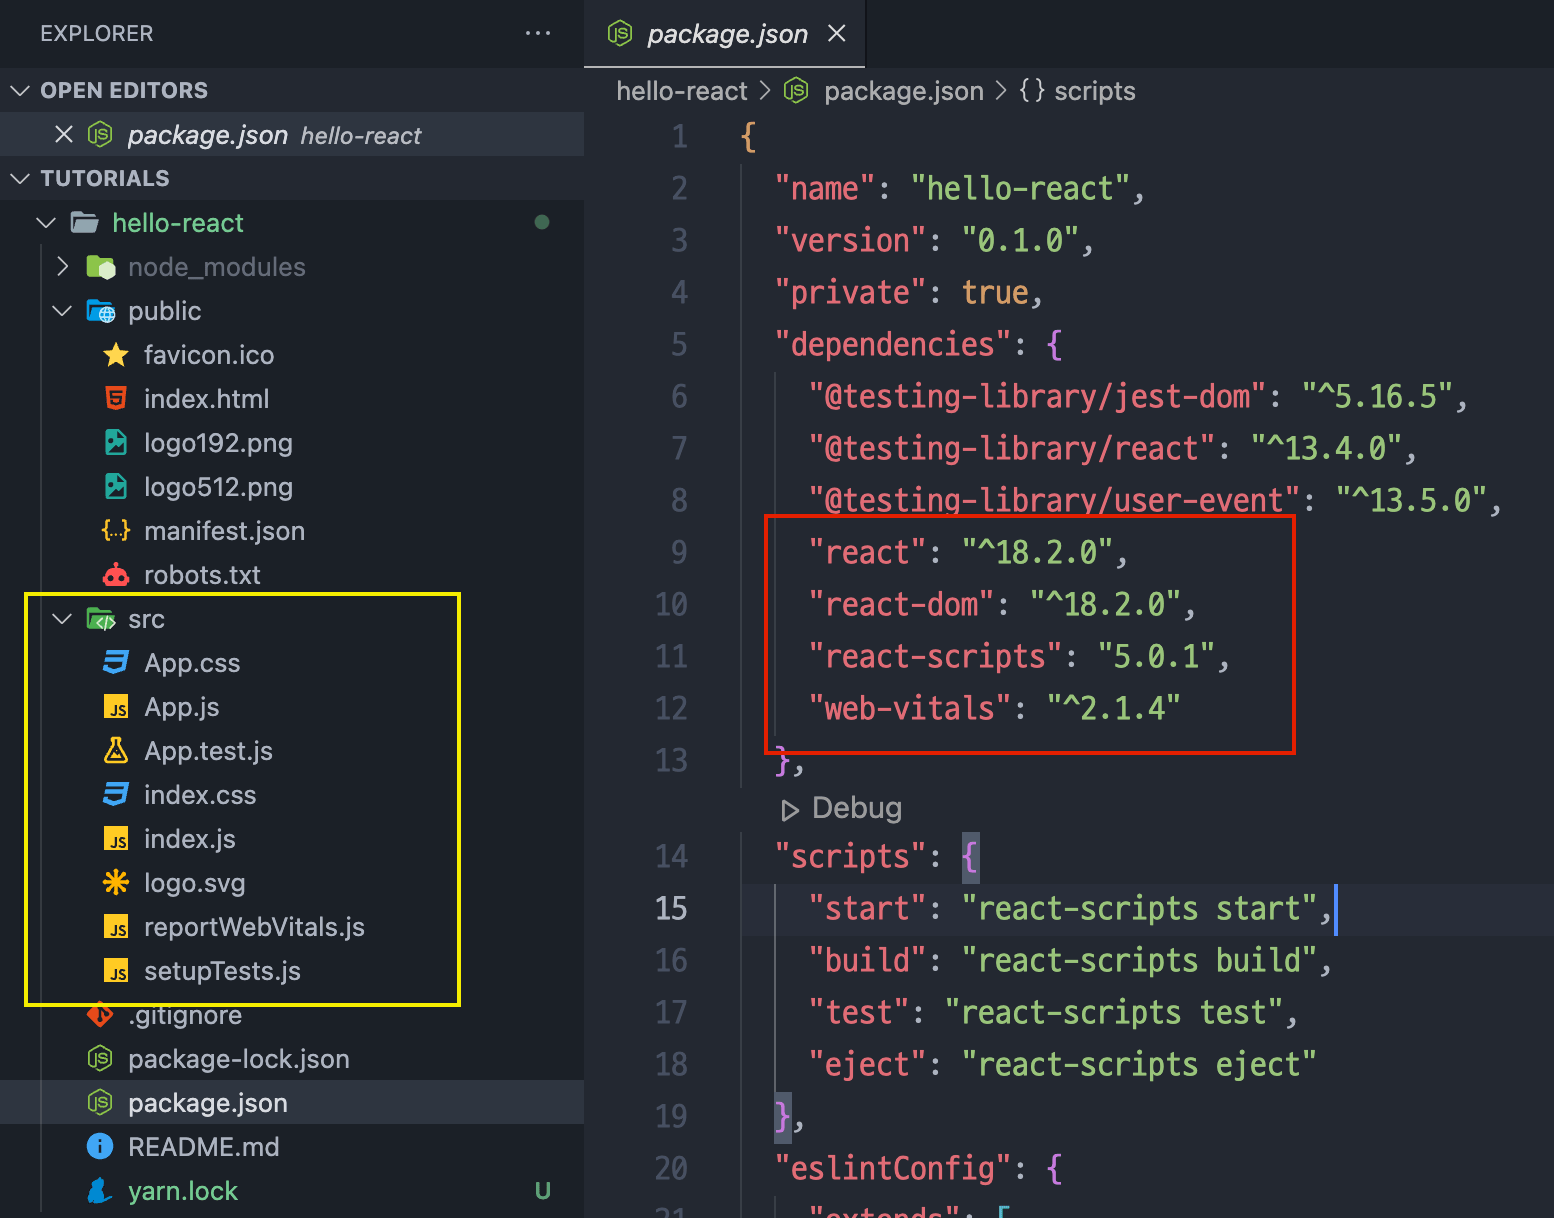Click the JS icon beside reportWebVitals.js

click(x=116, y=927)
